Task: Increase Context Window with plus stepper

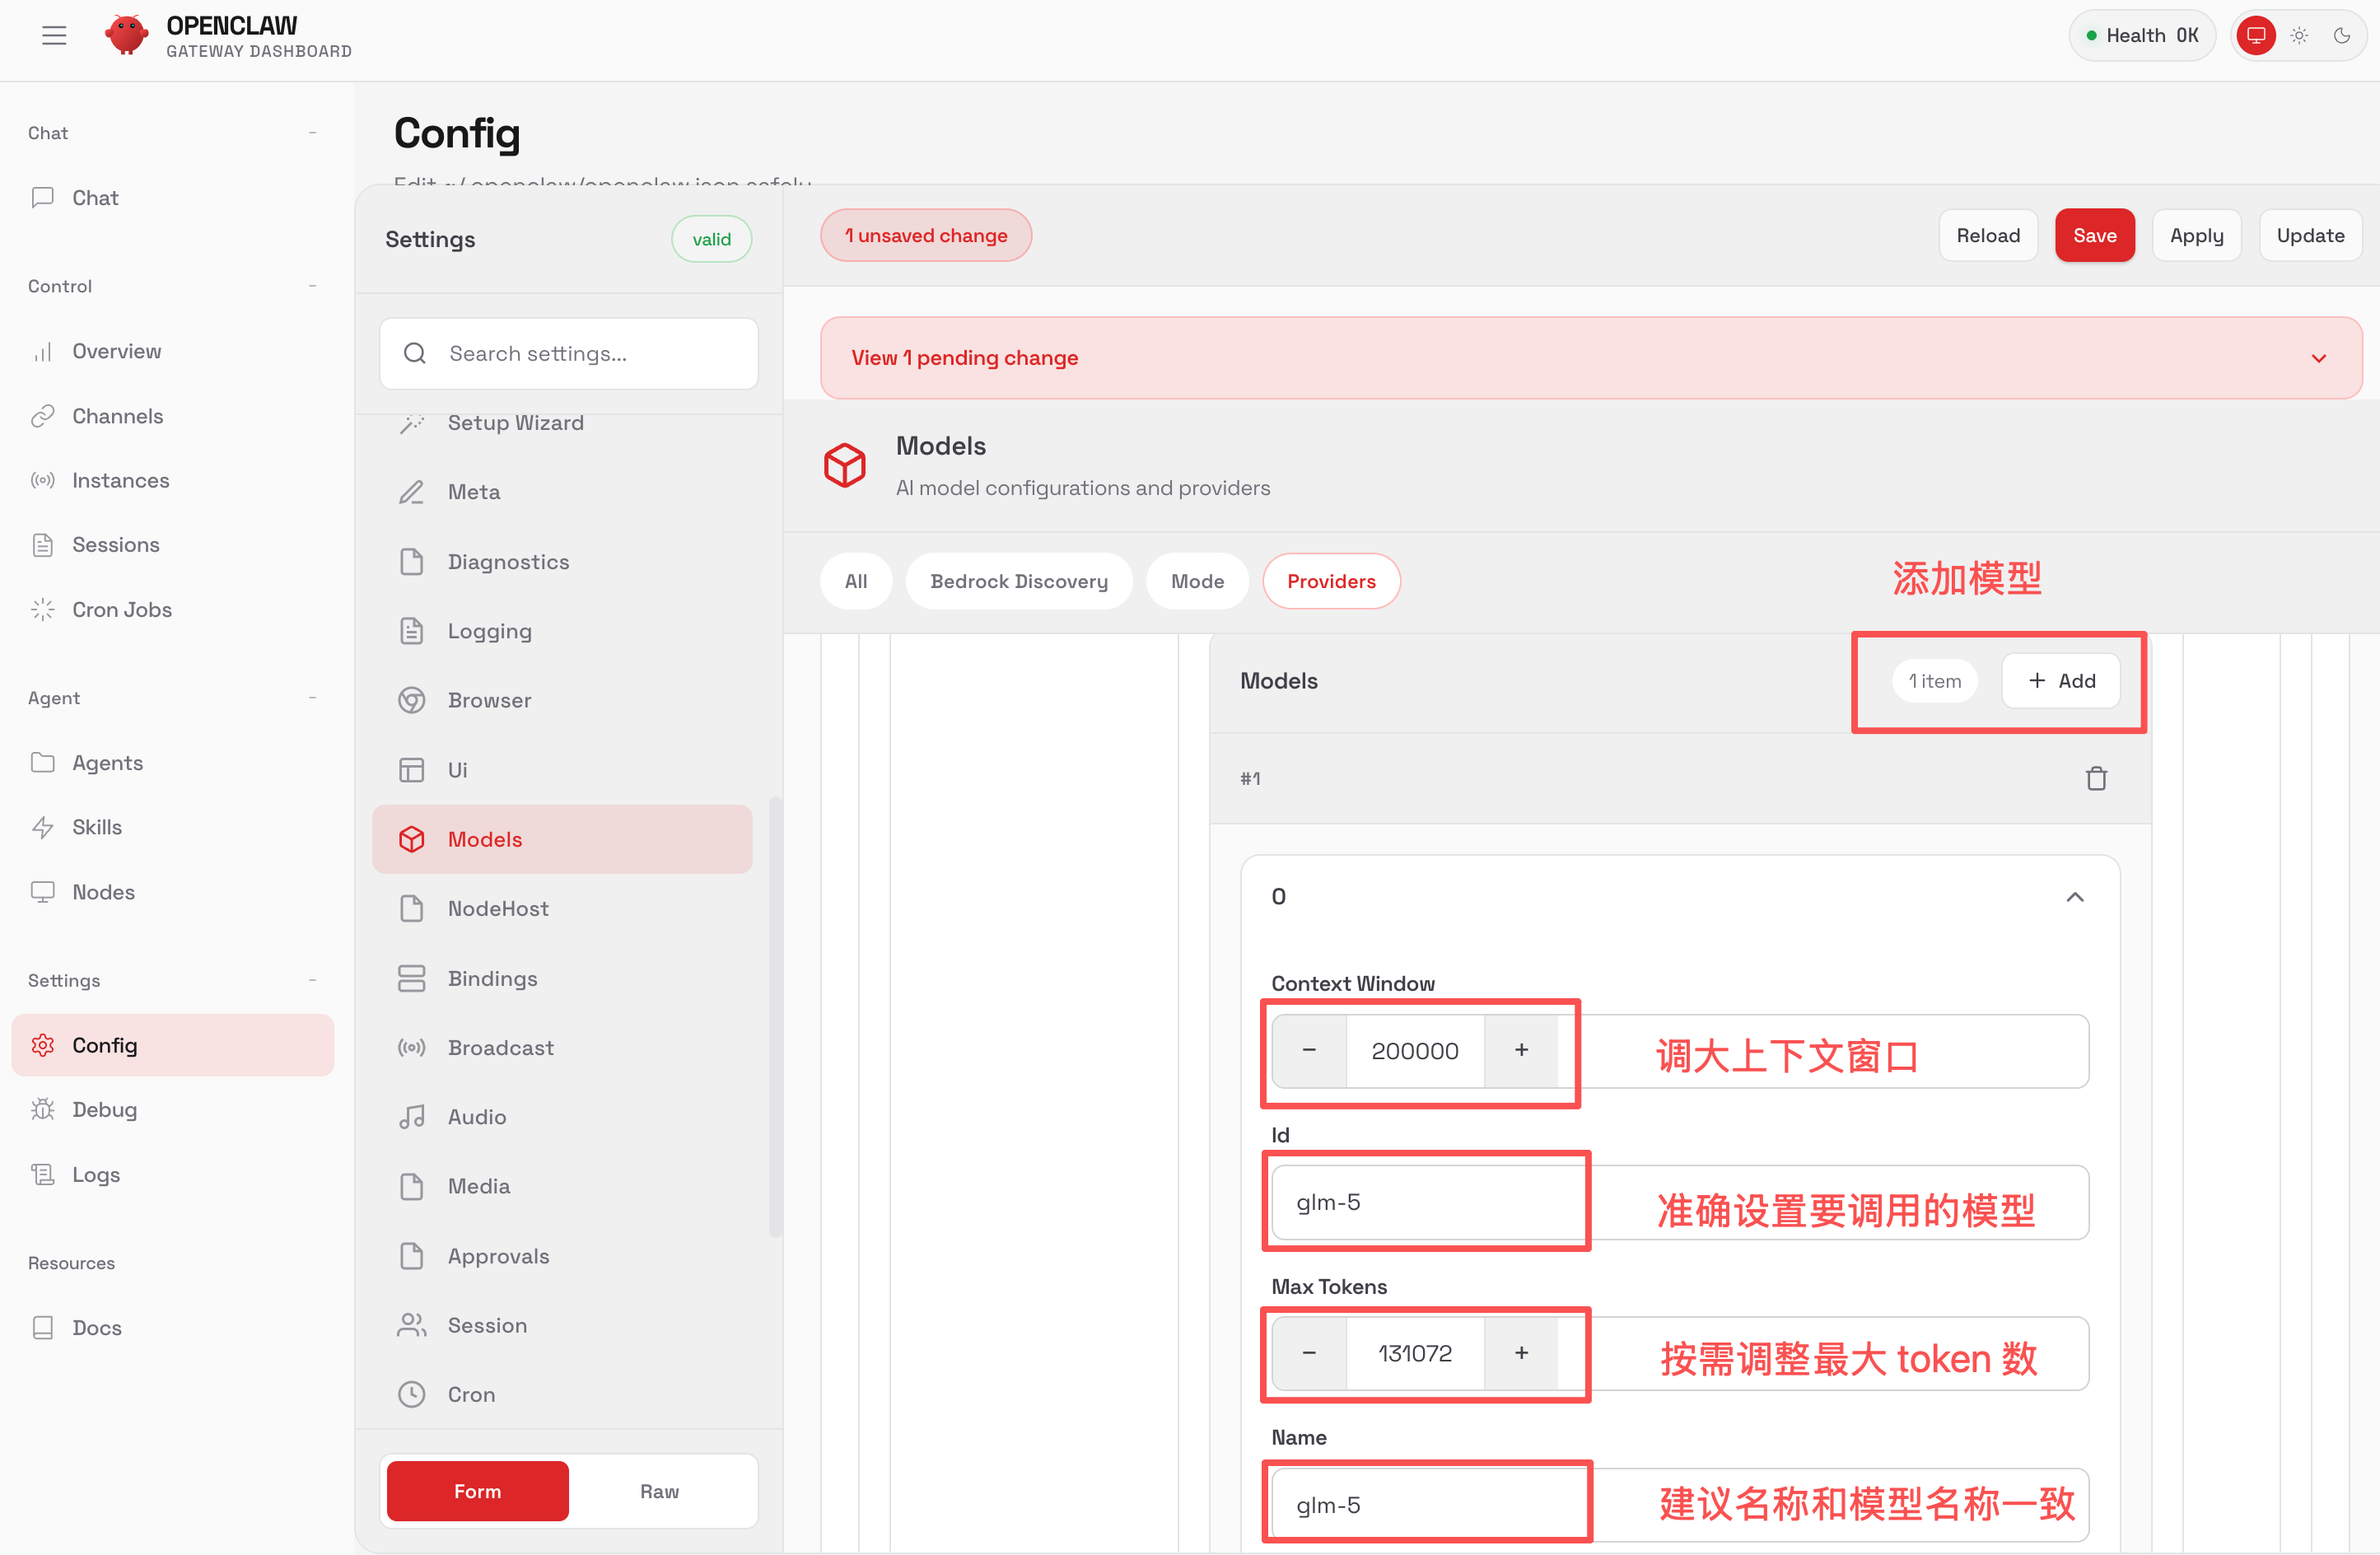Action: click(x=1521, y=1050)
